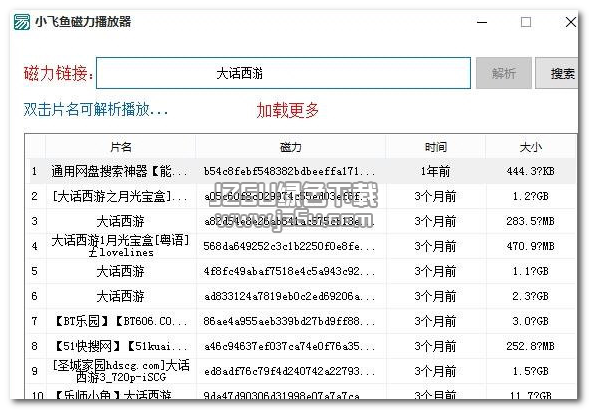Click the 1年前 time cell

[435, 171]
